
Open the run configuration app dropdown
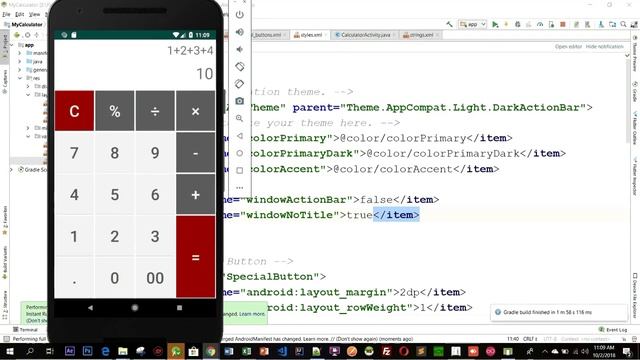pyautogui.click(x=473, y=24)
